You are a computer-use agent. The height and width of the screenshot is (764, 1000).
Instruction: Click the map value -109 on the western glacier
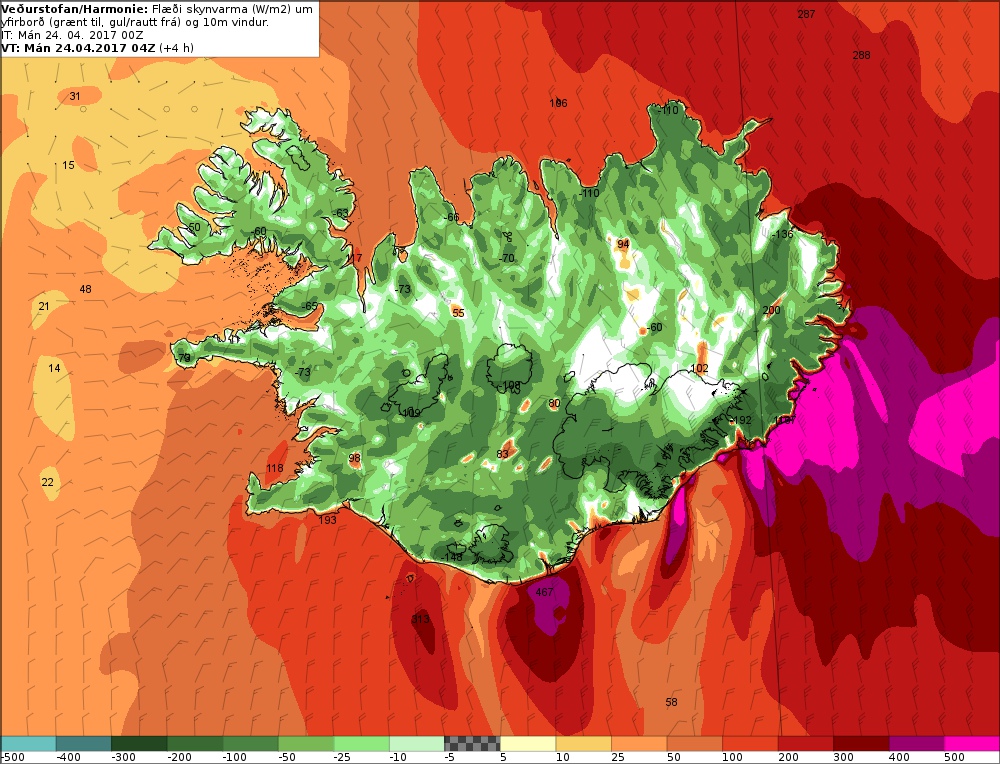pos(411,413)
